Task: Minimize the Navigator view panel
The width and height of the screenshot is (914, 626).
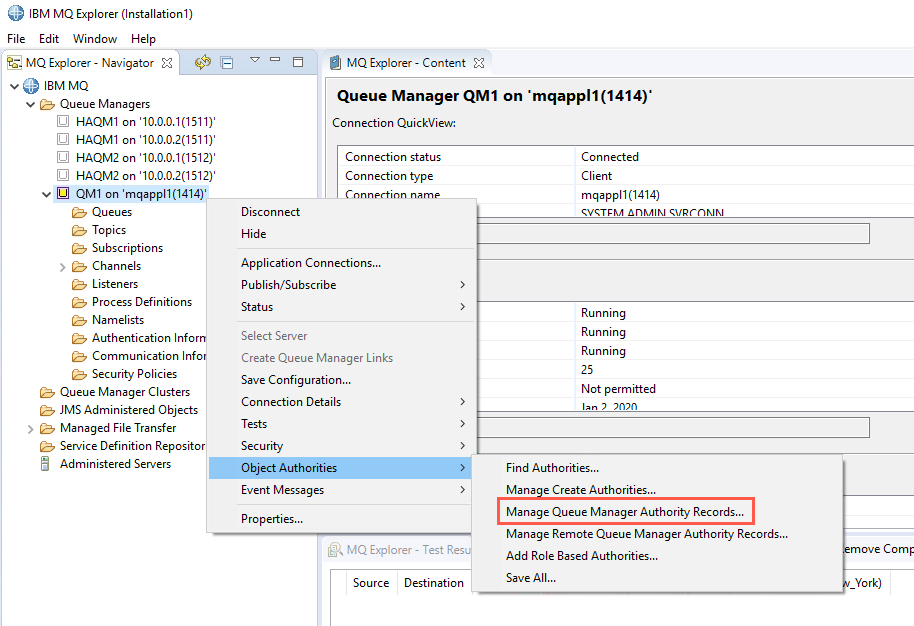Action: point(275,59)
